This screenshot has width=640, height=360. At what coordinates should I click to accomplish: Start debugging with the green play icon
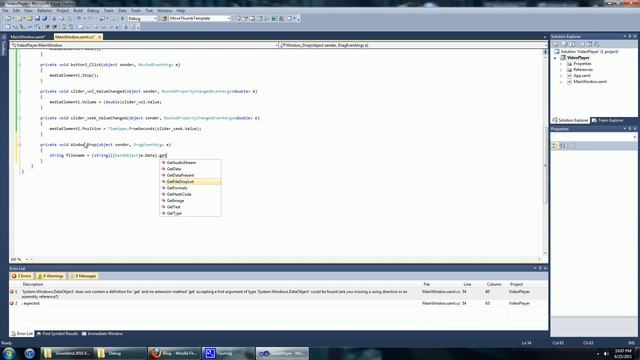coord(122,18)
